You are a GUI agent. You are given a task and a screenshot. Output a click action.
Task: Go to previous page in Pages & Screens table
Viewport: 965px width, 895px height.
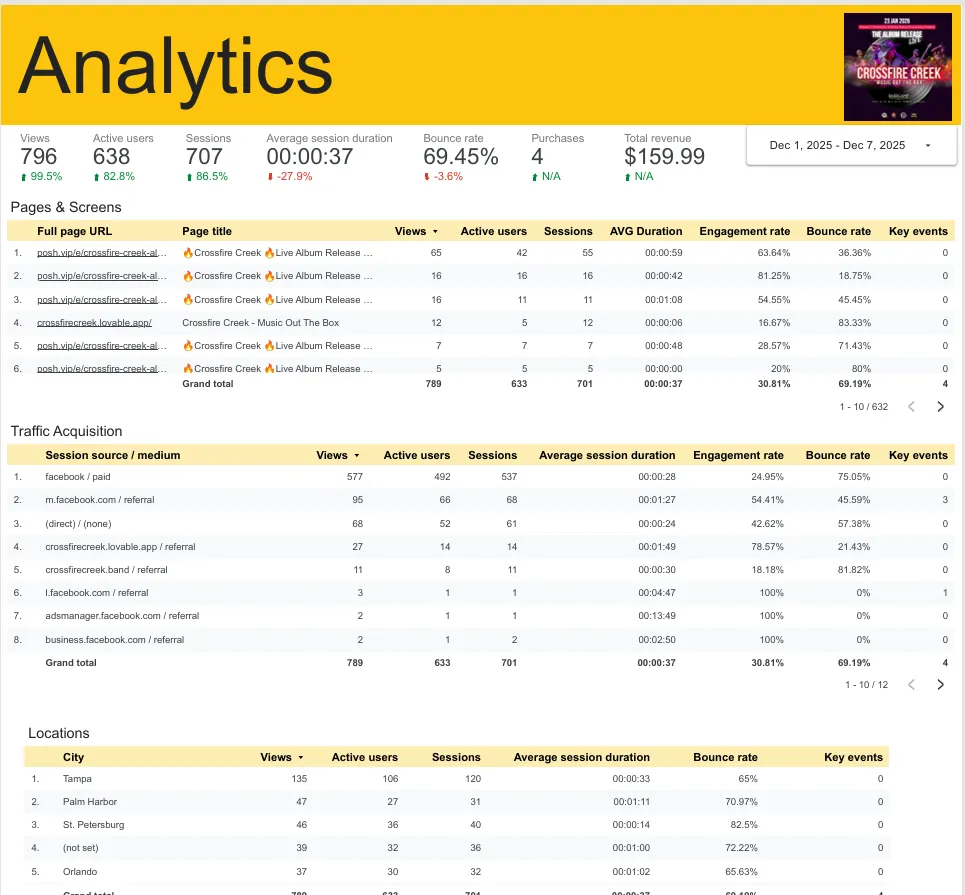coord(911,406)
